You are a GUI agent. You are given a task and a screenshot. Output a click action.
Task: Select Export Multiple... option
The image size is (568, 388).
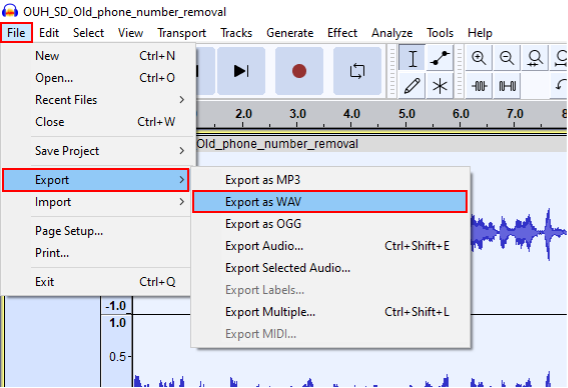pos(330,312)
